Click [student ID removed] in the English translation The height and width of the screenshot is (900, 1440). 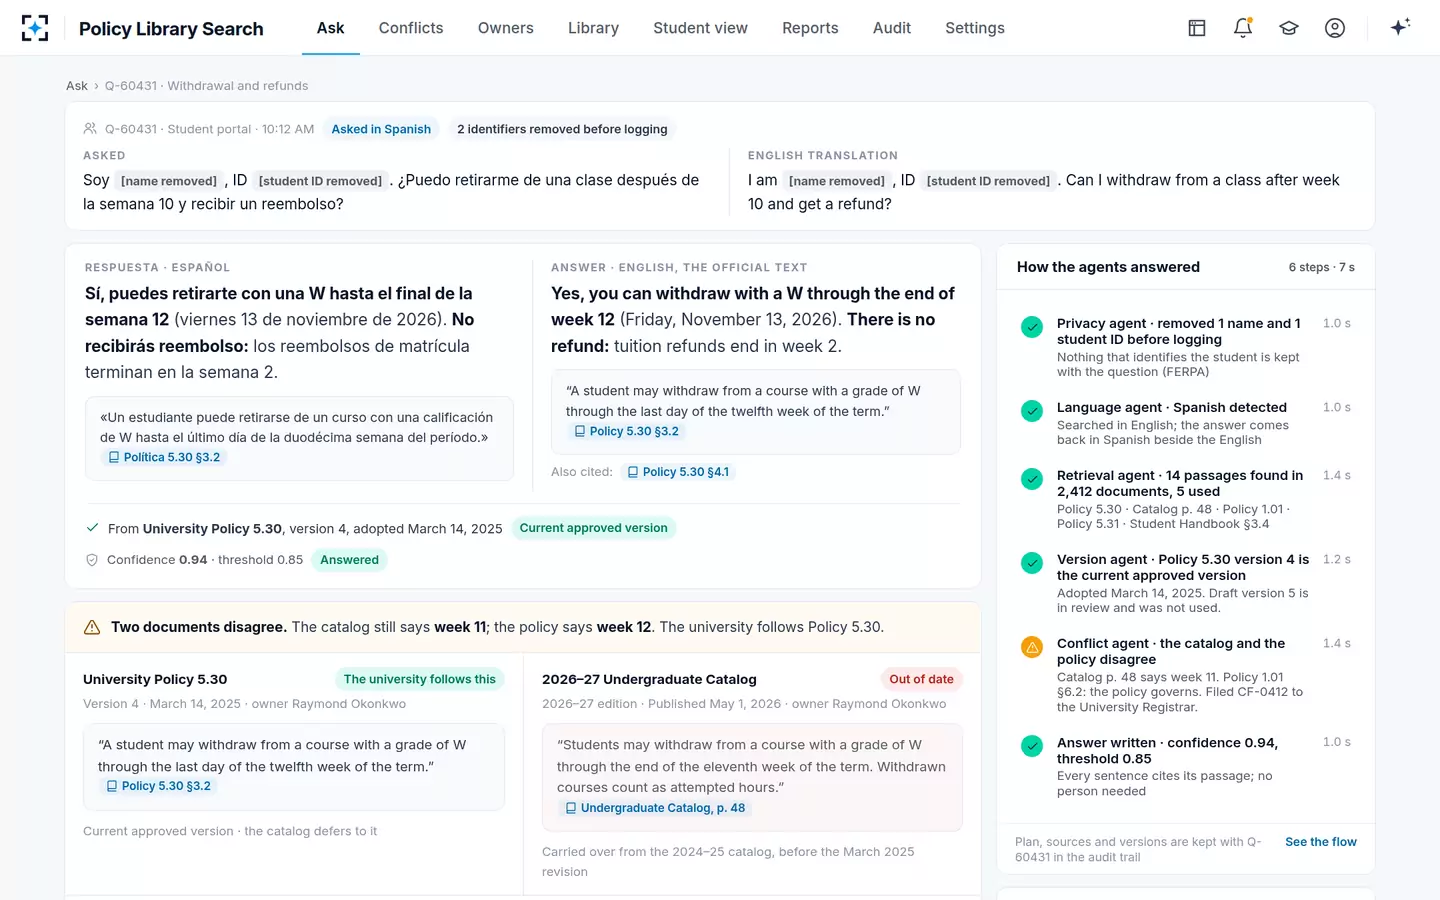(988, 181)
